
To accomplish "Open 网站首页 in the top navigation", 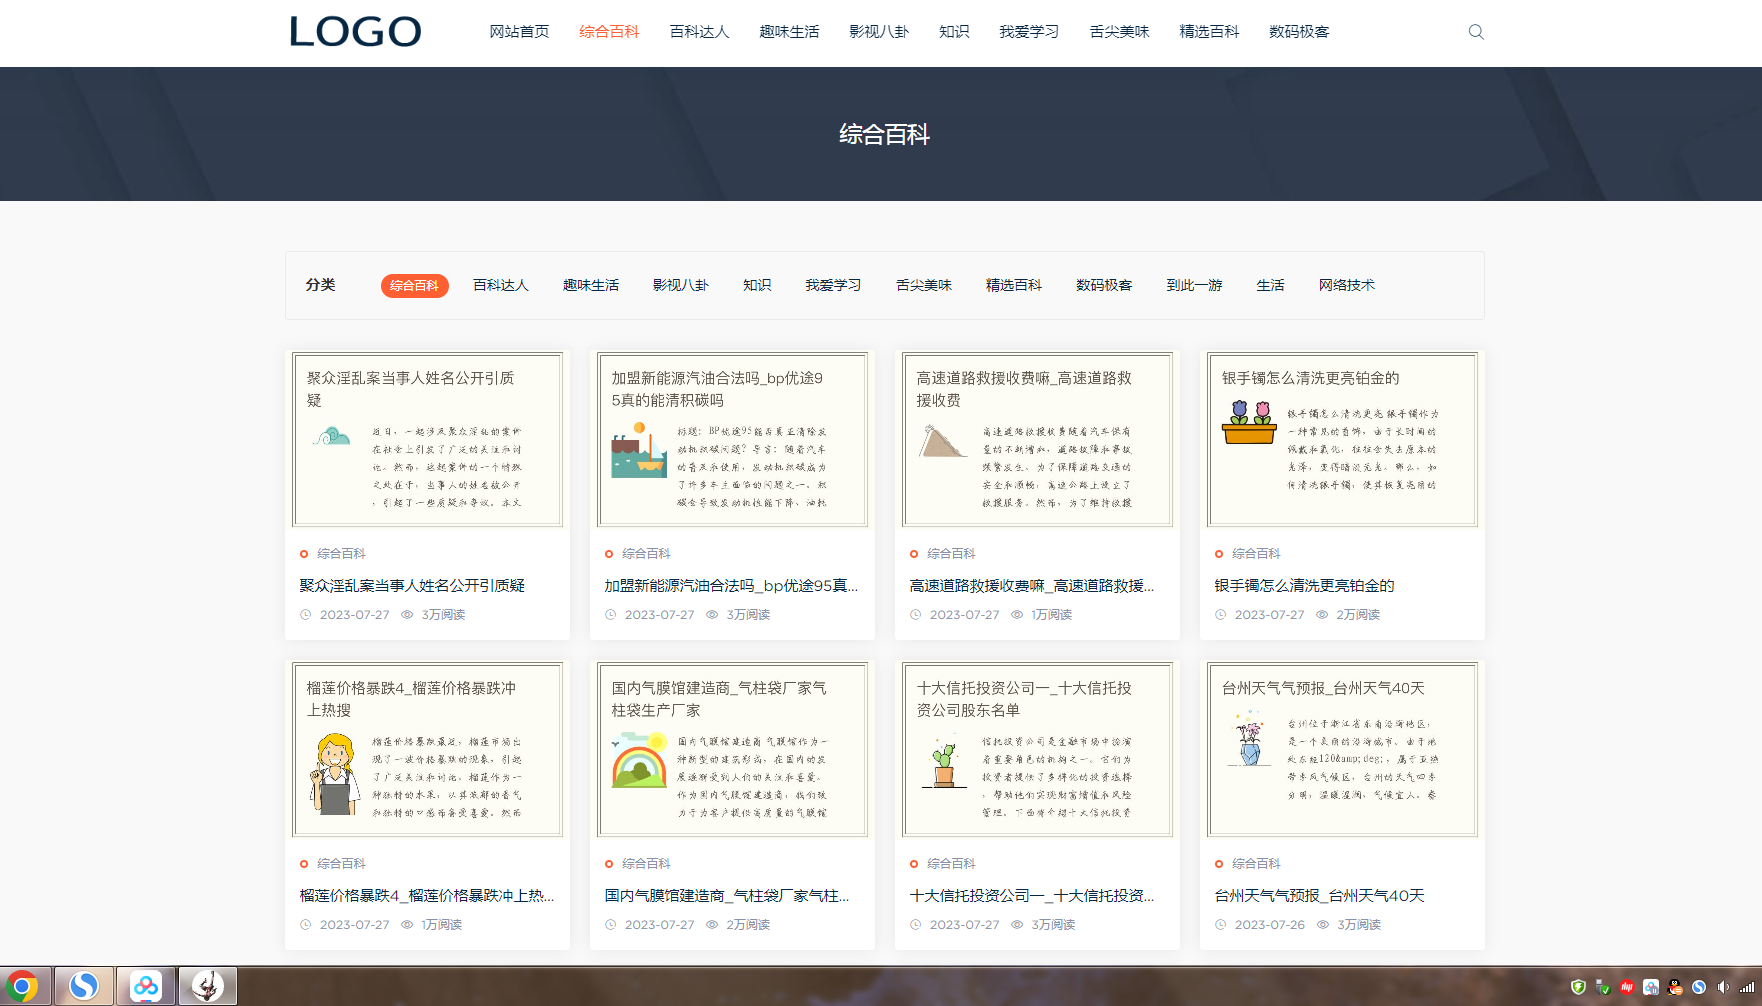I will (519, 32).
